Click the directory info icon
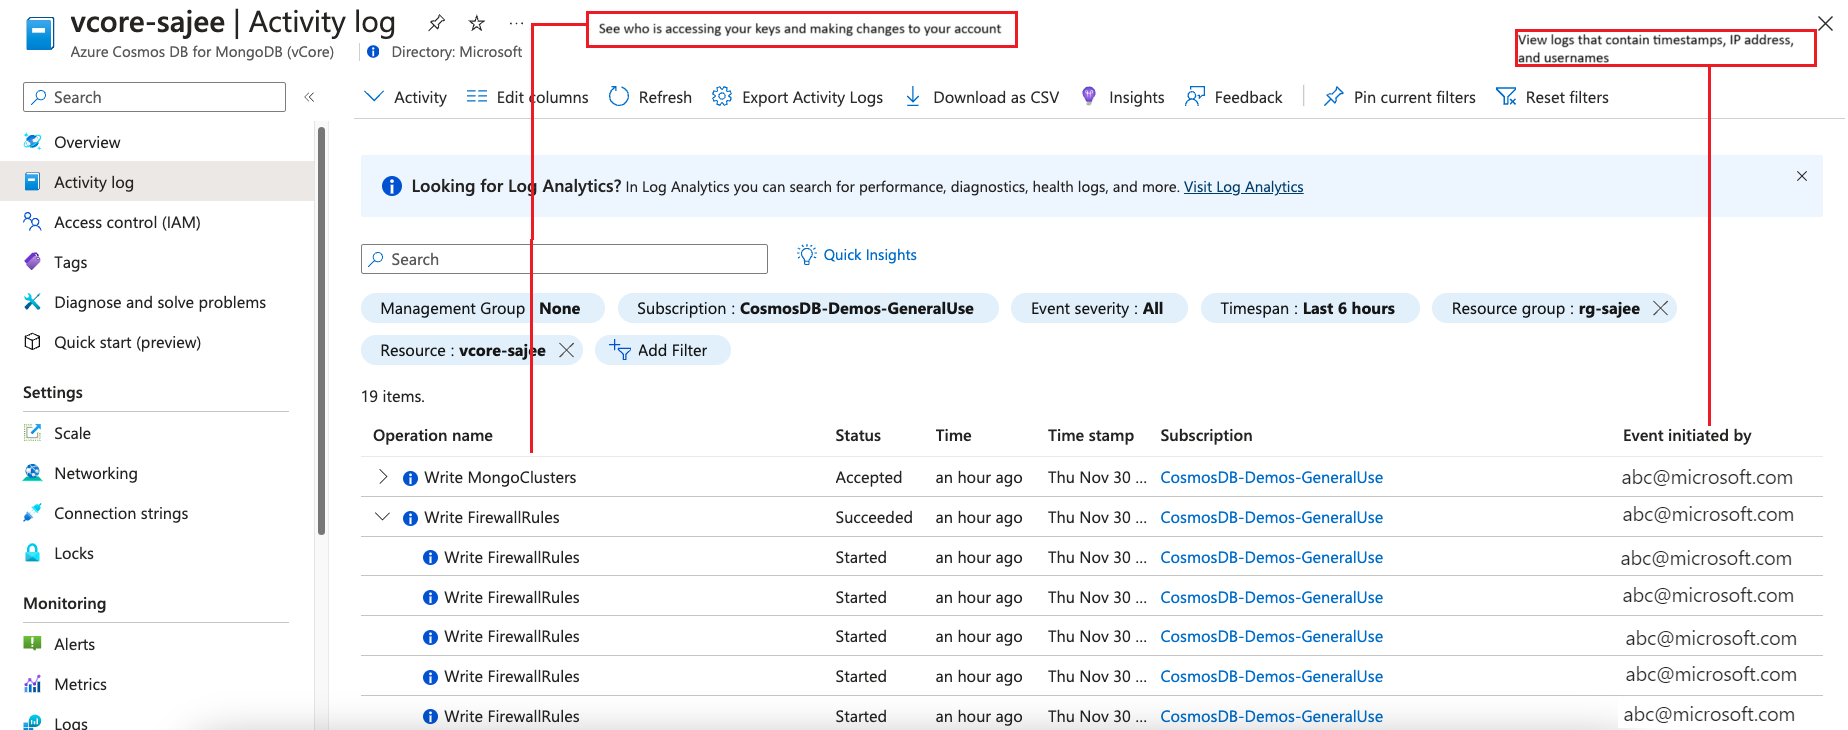 coord(373,51)
